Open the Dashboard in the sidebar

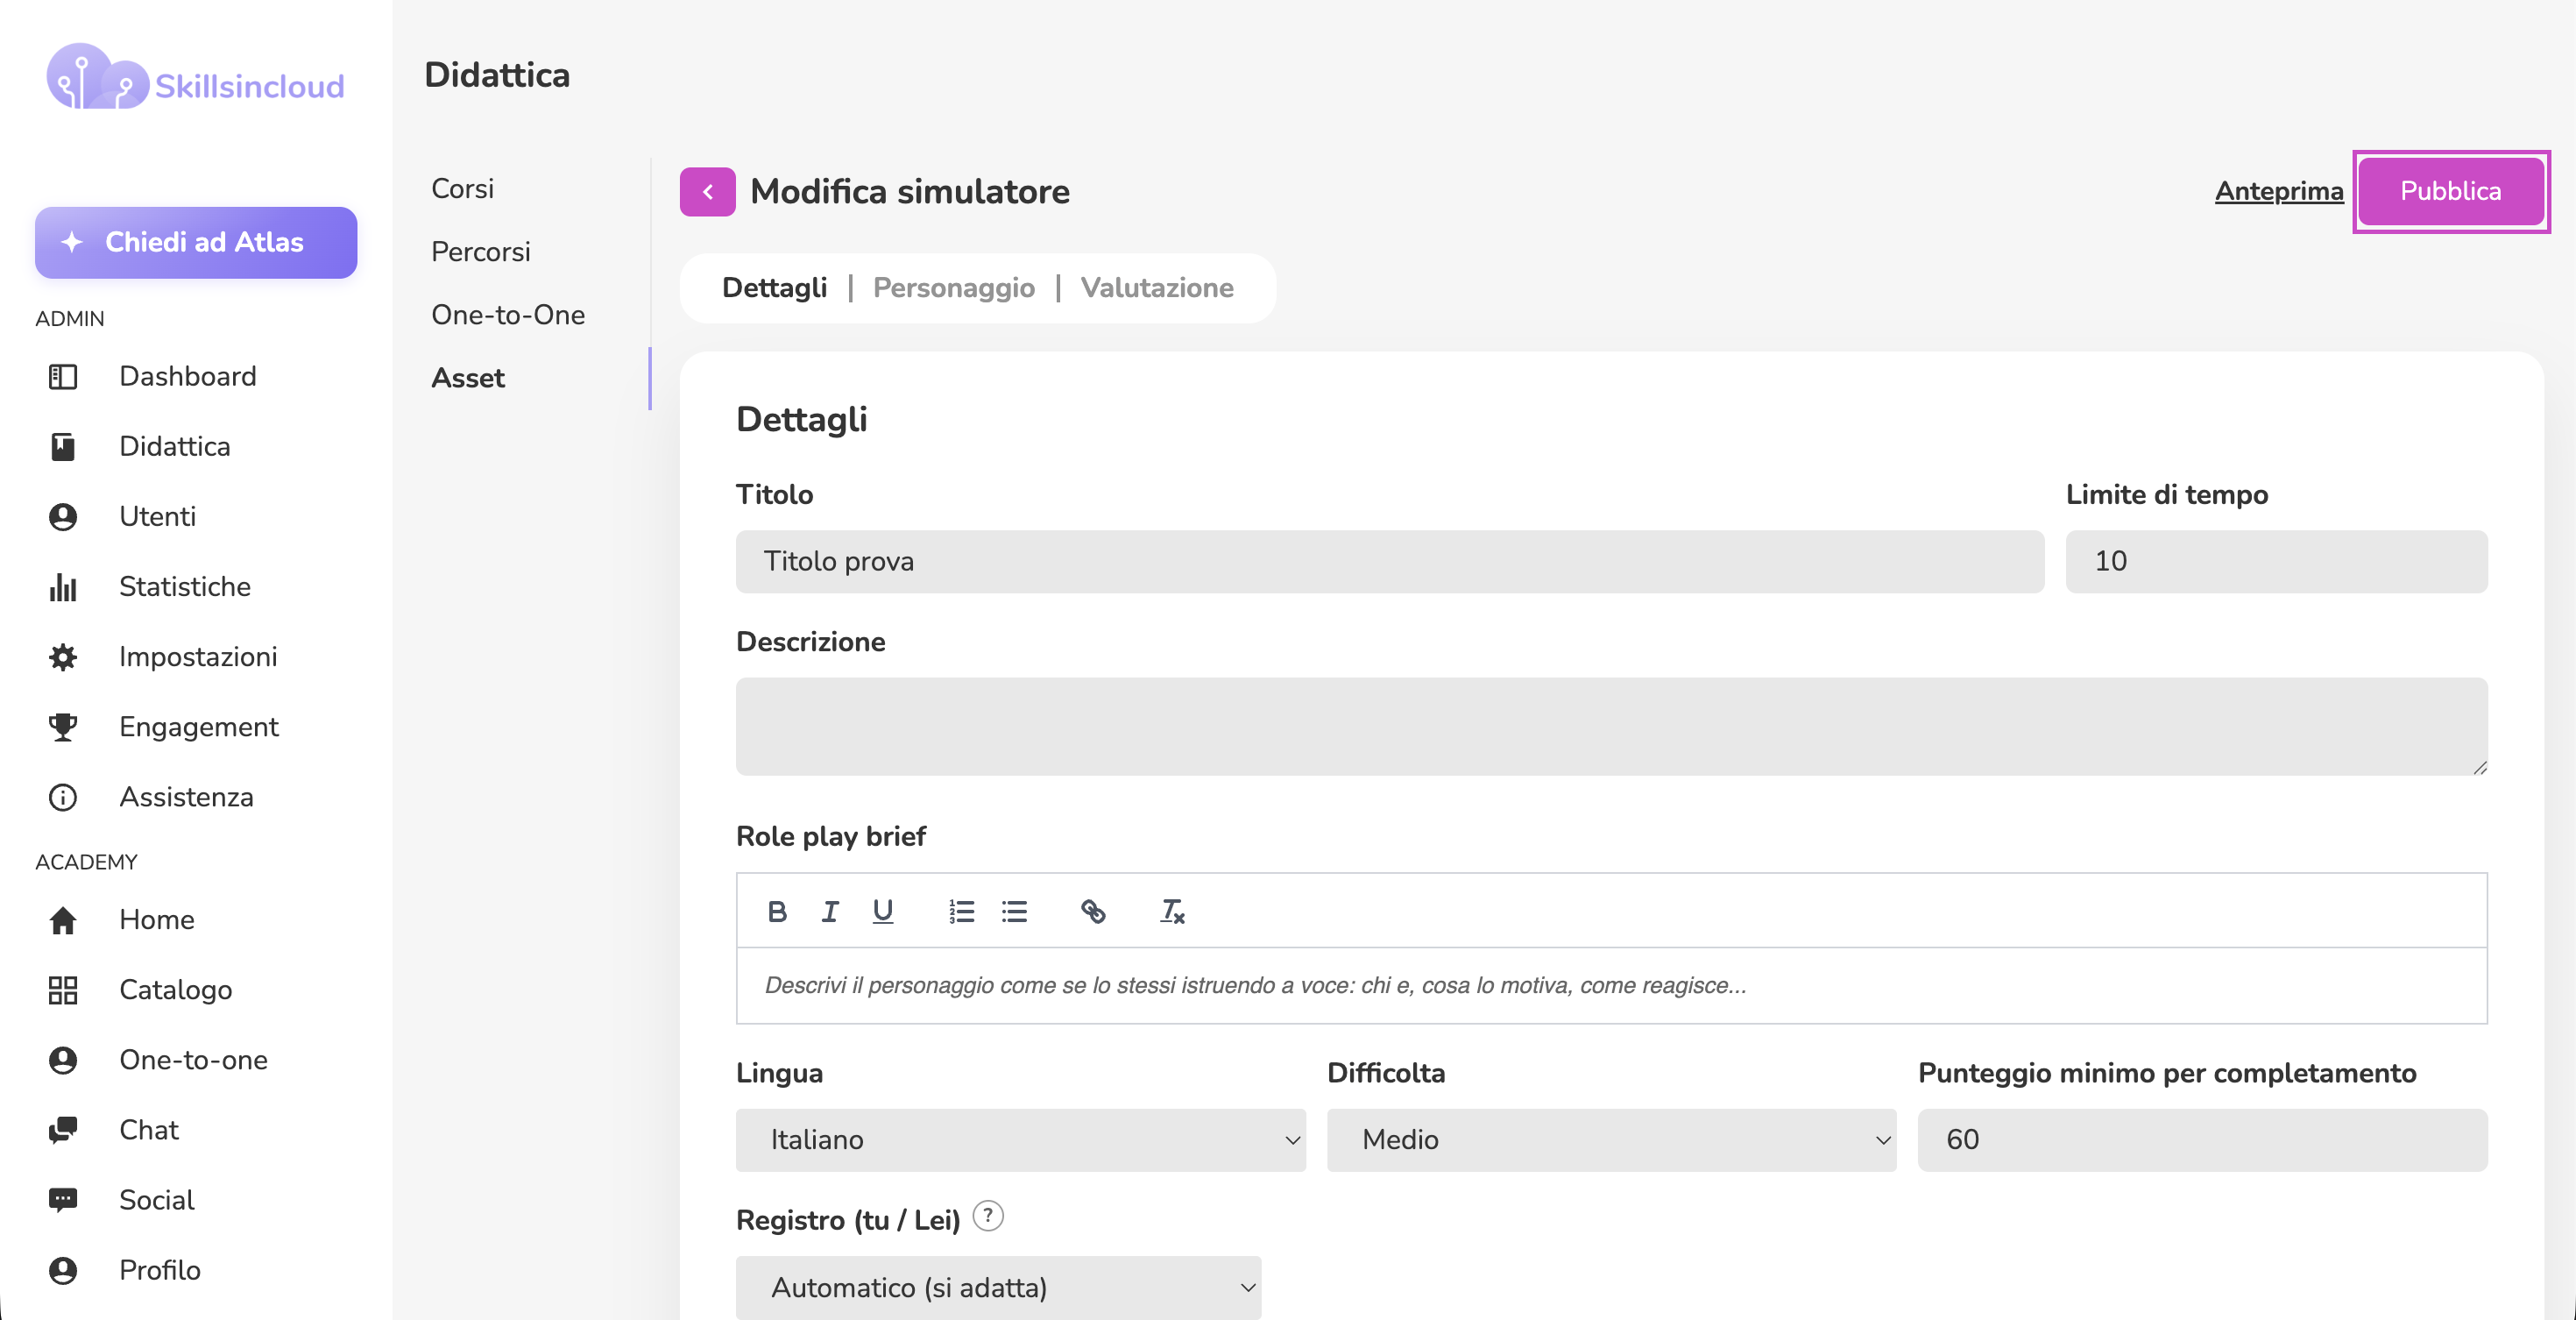(x=187, y=376)
